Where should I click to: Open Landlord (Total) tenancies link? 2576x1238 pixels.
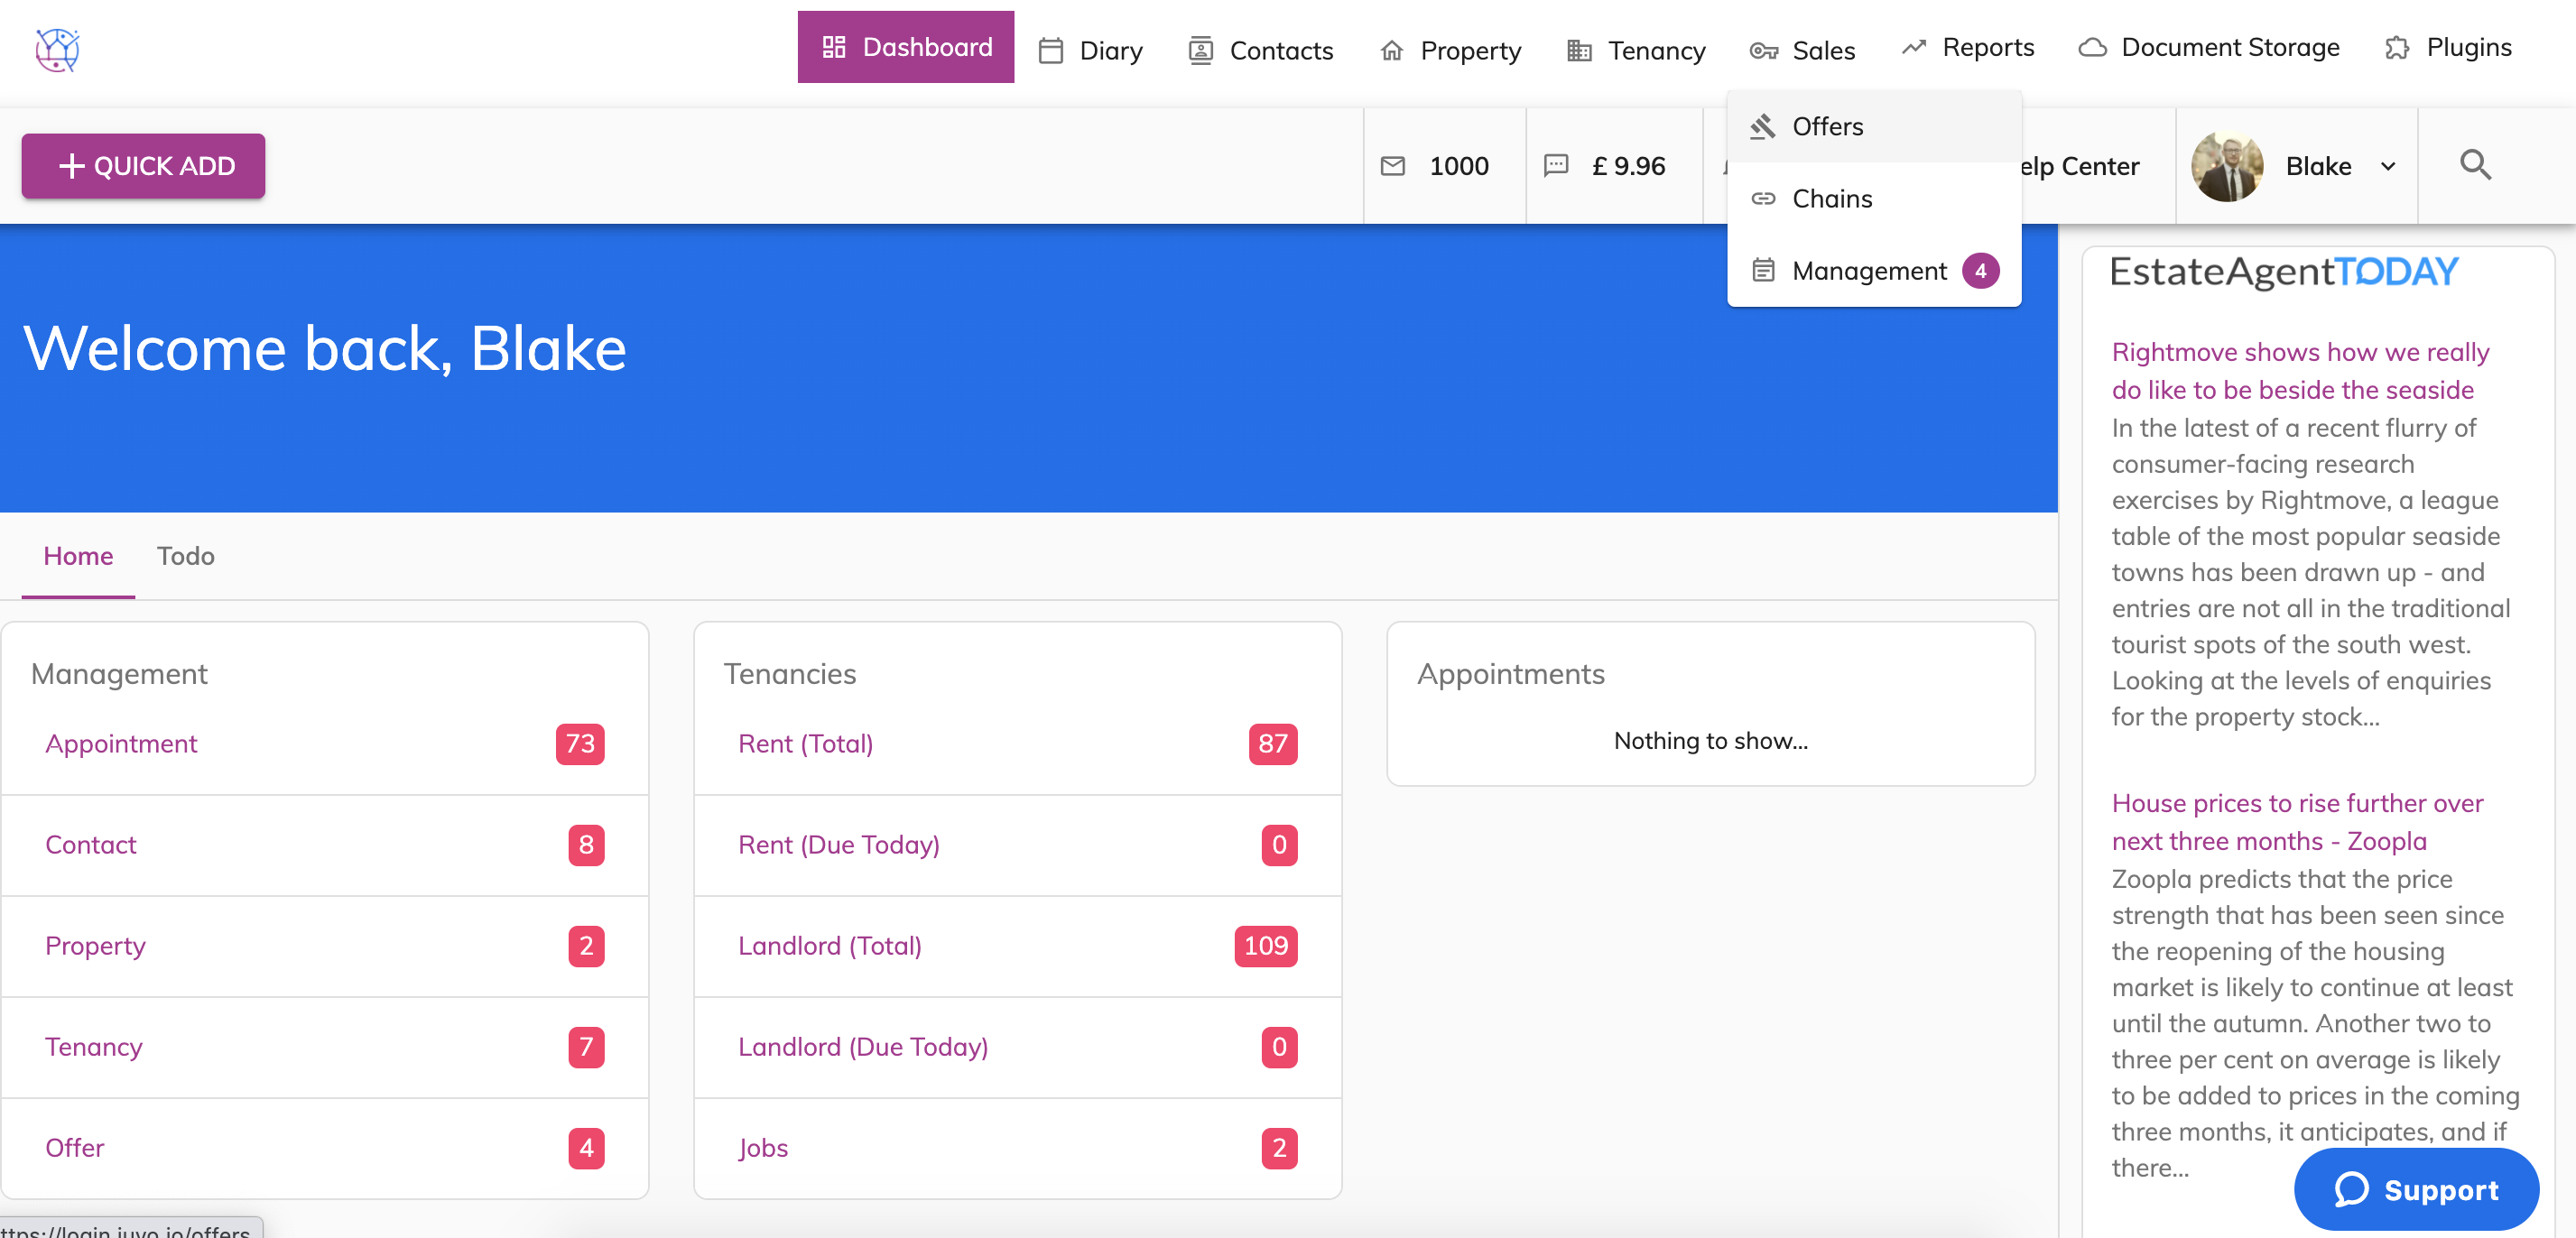pos(829,946)
